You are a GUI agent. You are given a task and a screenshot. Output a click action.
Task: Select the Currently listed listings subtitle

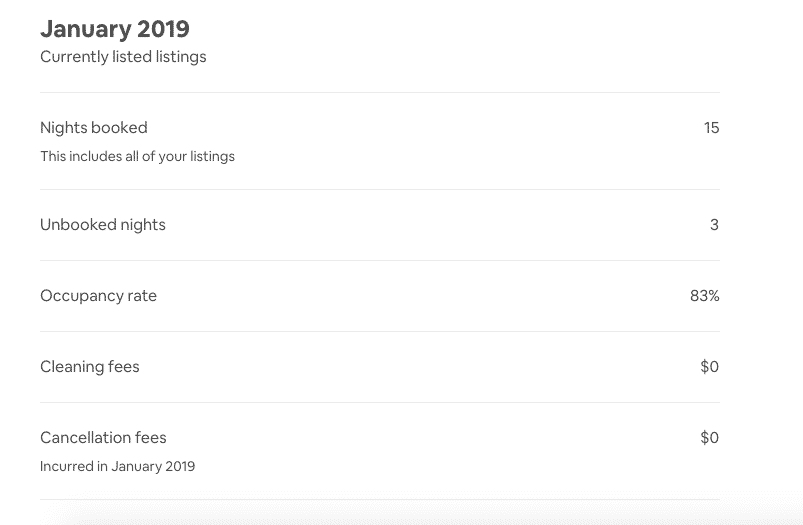pos(123,57)
